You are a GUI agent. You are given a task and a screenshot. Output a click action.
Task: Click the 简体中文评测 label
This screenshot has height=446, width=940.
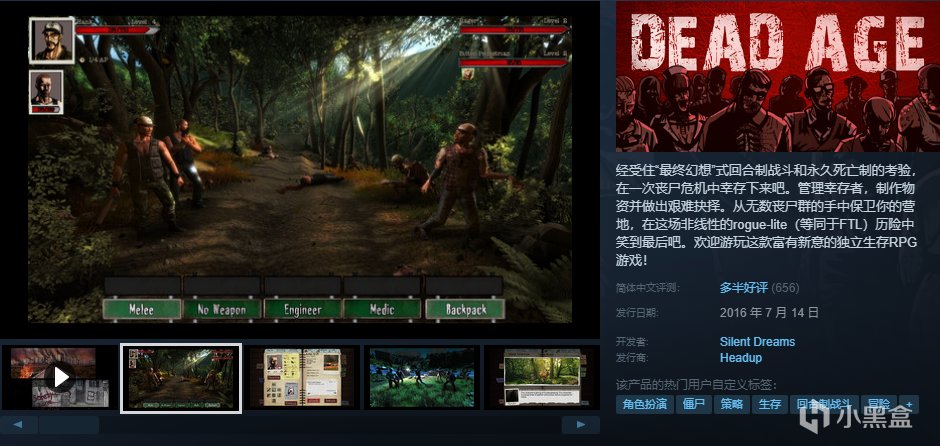point(647,288)
